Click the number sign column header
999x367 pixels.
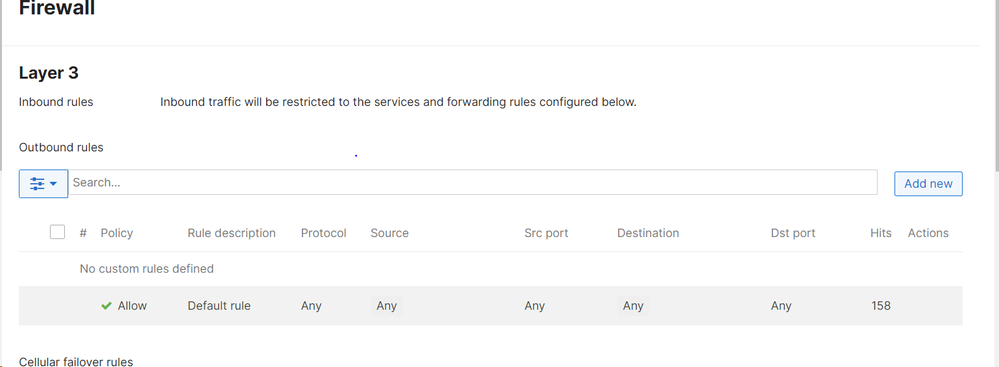point(83,233)
